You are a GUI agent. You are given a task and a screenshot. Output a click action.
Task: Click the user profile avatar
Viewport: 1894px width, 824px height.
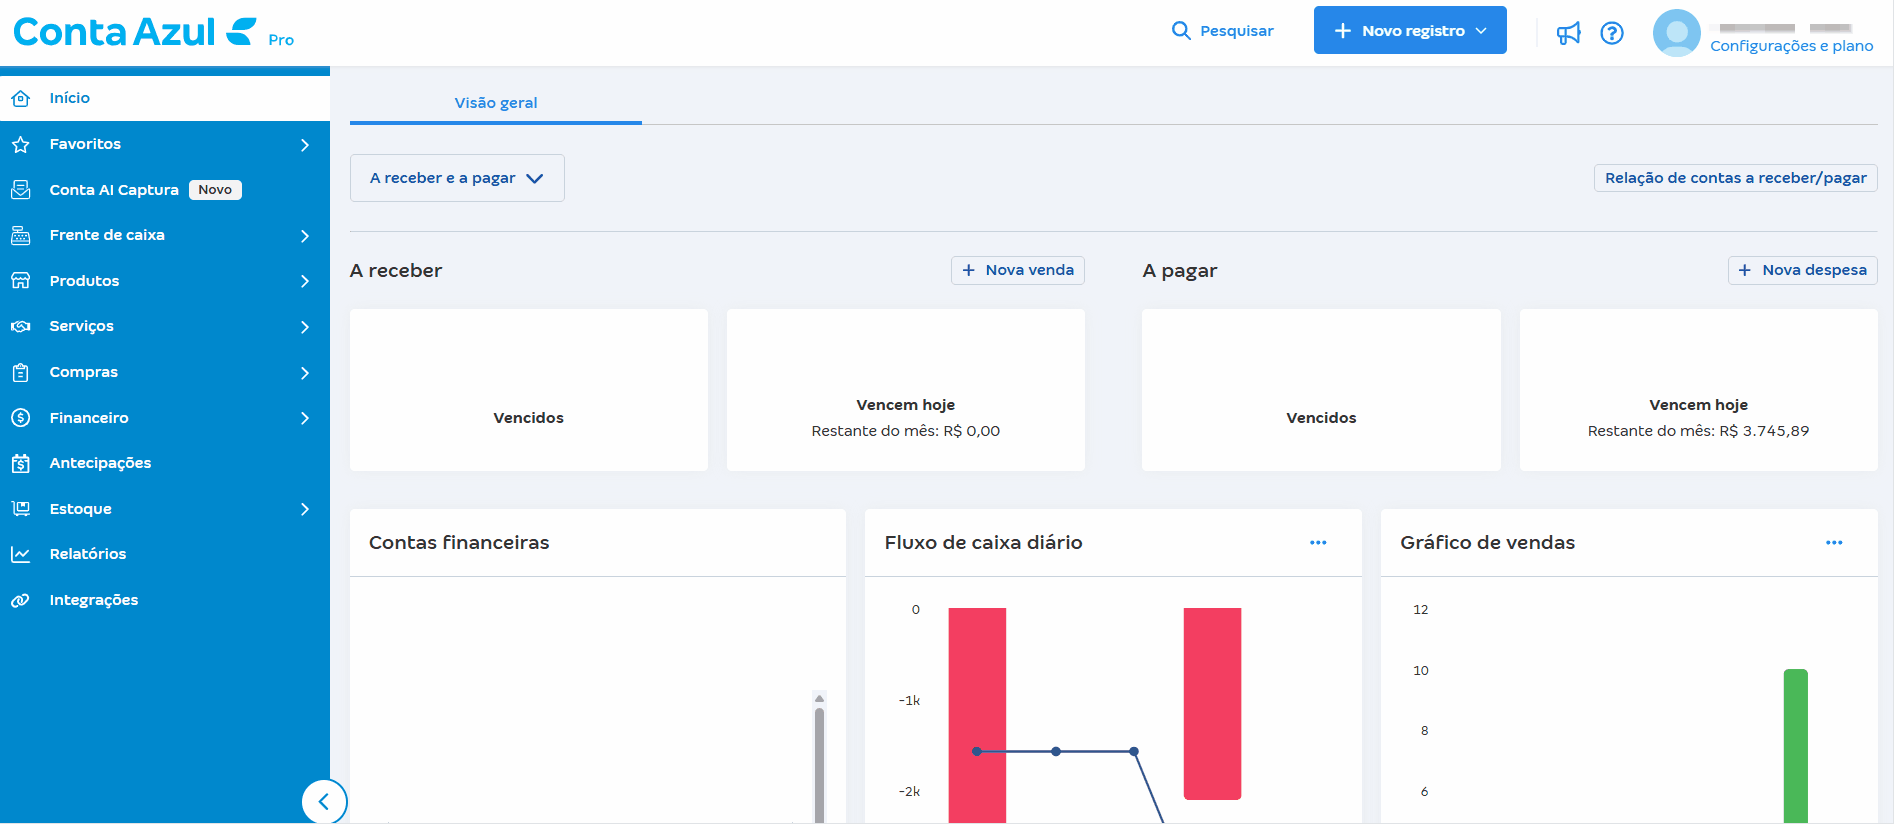click(x=1676, y=33)
